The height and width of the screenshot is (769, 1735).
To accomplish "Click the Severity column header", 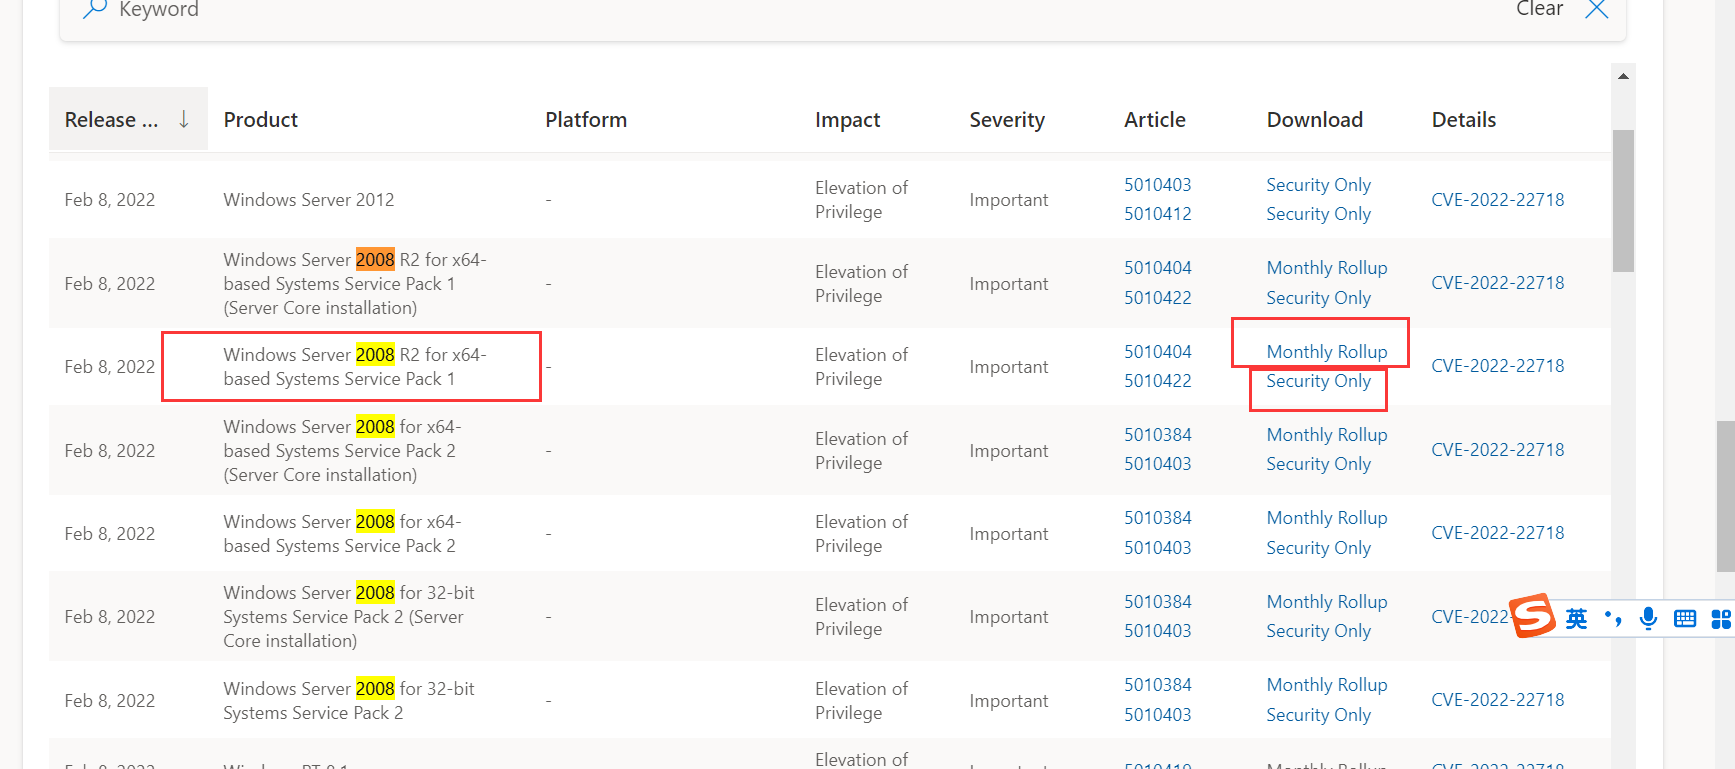I will pos(1007,120).
